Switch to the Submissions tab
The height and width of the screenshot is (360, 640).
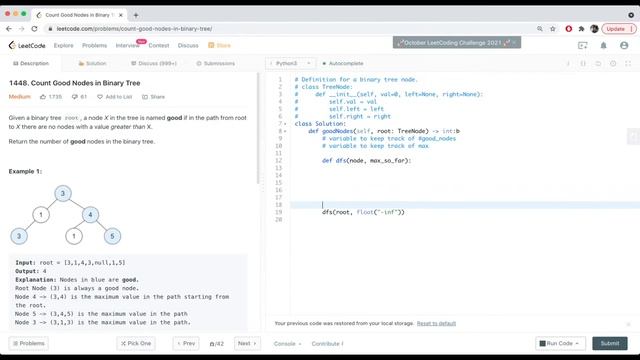[x=216, y=63]
